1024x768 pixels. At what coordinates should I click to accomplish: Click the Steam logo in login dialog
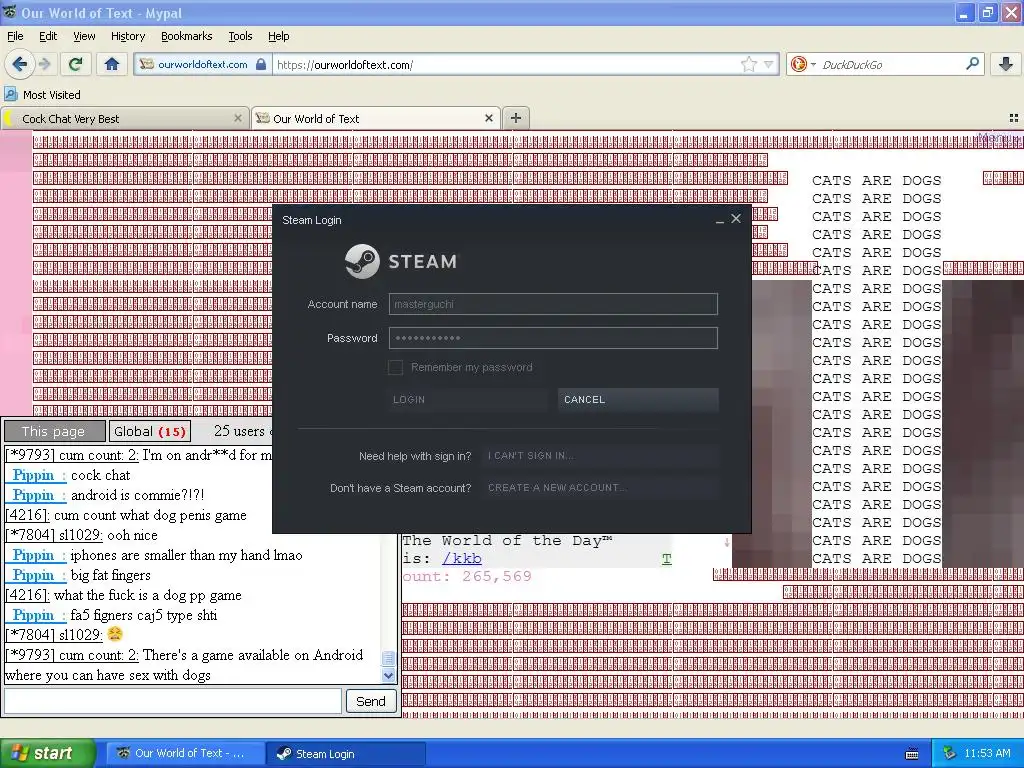401,261
